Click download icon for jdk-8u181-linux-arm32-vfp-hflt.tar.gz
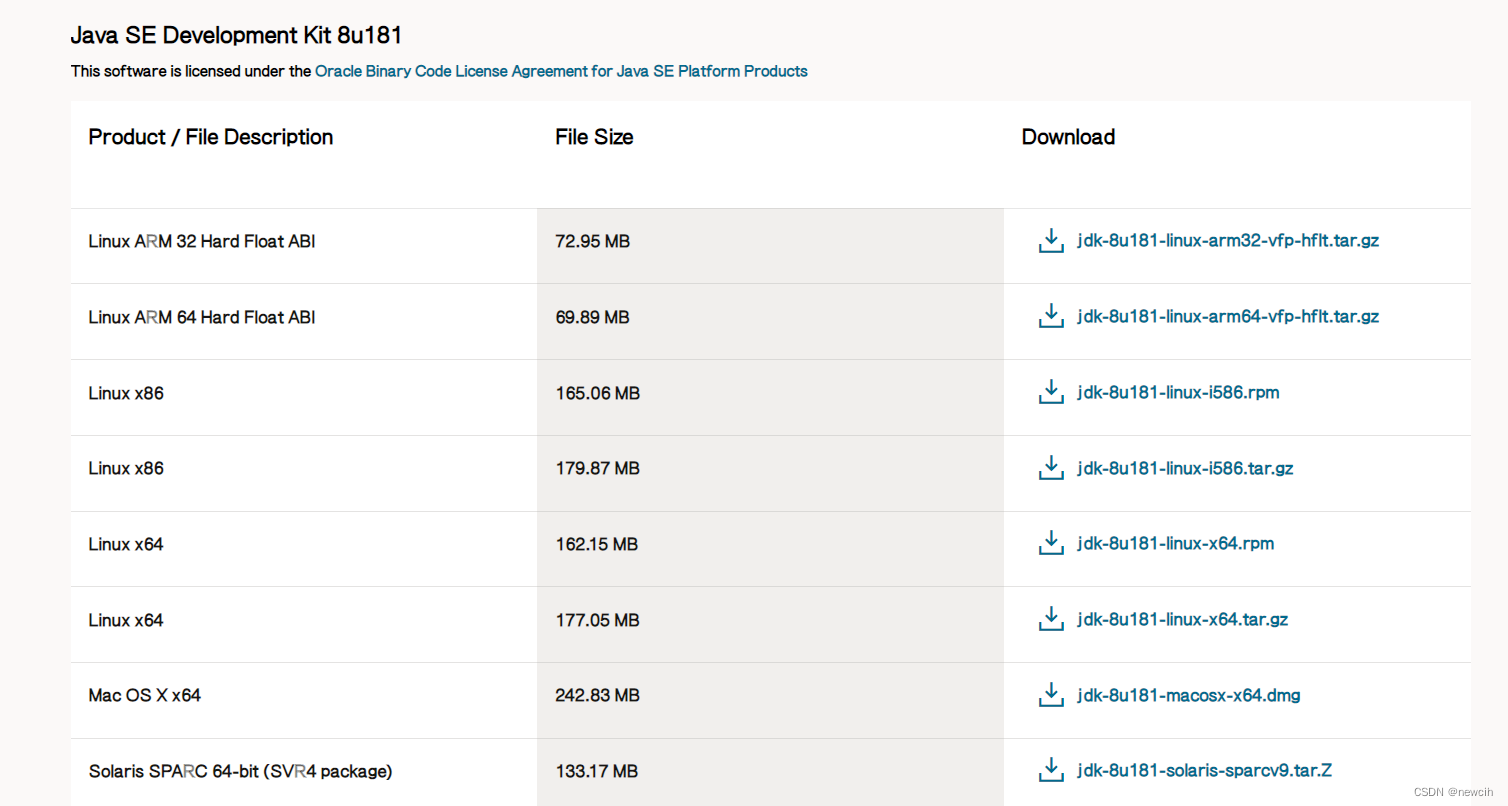 pyautogui.click(x=1051, y=241)
